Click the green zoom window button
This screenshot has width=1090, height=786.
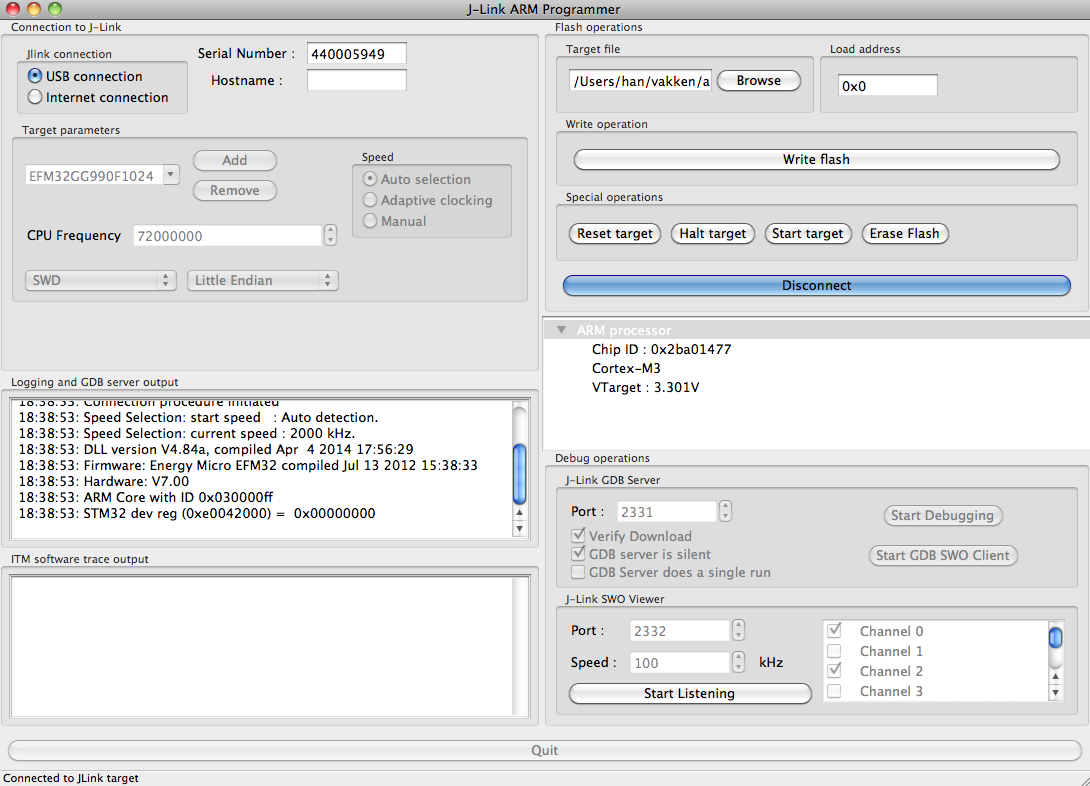55,8
